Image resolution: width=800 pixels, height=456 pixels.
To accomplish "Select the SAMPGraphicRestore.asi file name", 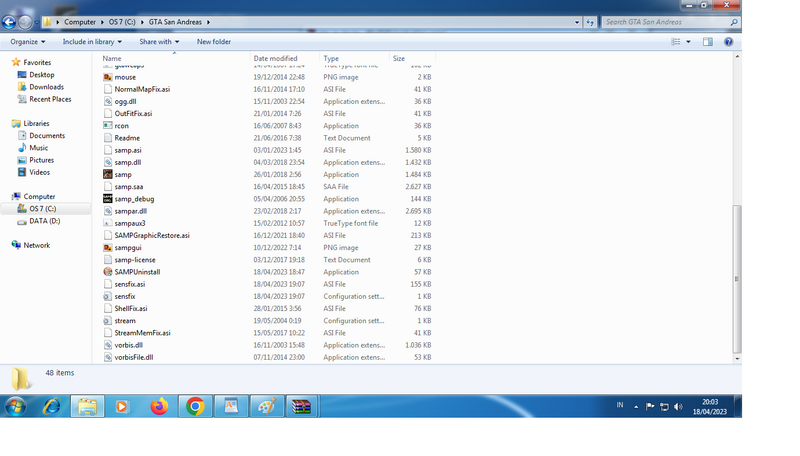I will (x=152, y=236).
